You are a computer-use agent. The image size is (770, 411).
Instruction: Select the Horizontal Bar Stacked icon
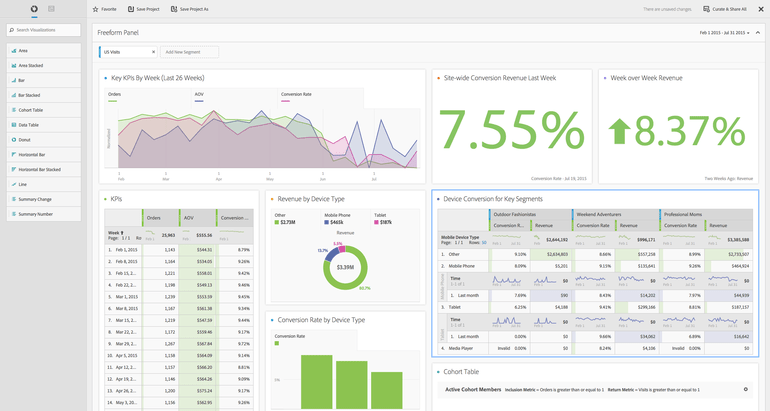[x=14, y=169]
